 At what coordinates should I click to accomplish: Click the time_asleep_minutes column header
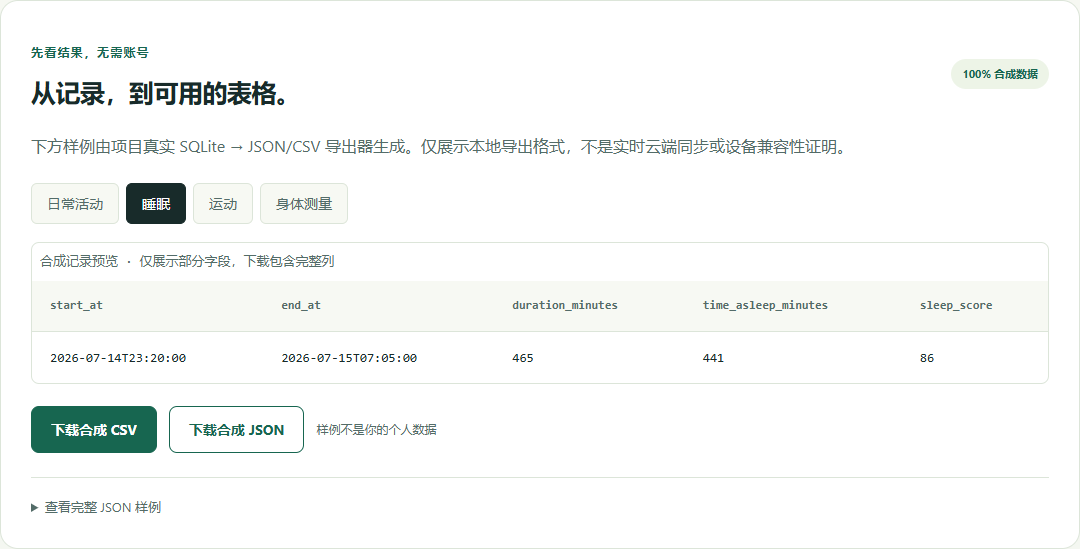click(x=765, y=305)
